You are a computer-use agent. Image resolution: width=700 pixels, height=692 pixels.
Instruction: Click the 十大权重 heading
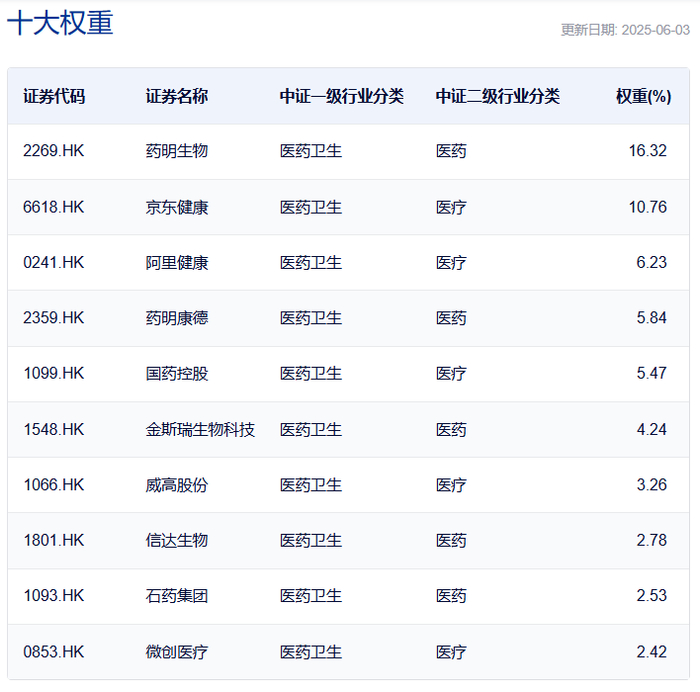(x=60, y=23)
